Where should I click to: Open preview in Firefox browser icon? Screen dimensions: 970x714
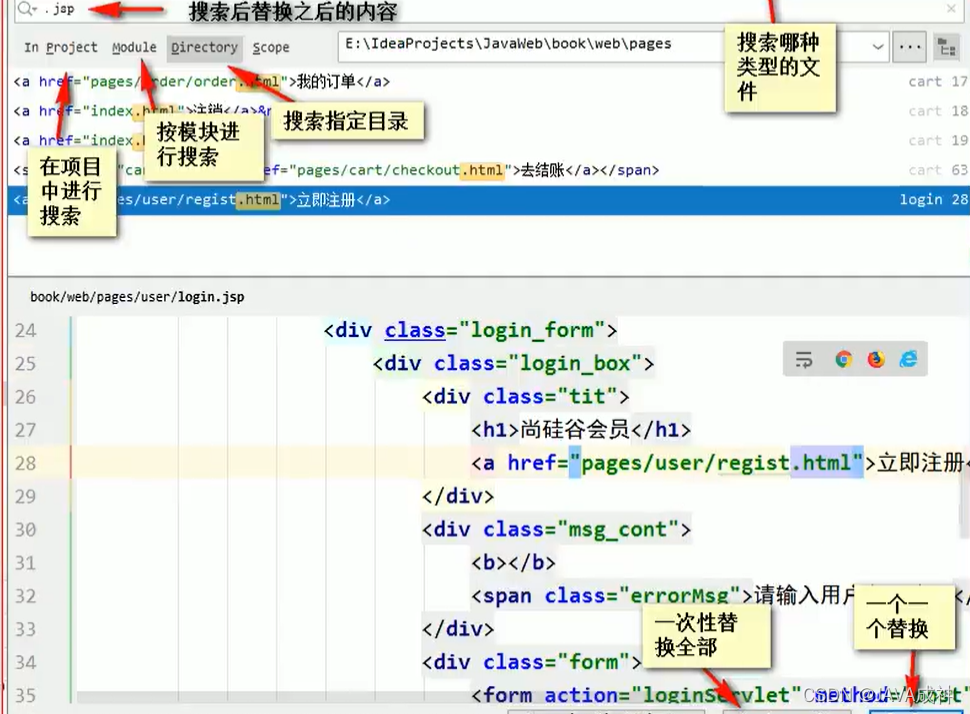point(876,359)
